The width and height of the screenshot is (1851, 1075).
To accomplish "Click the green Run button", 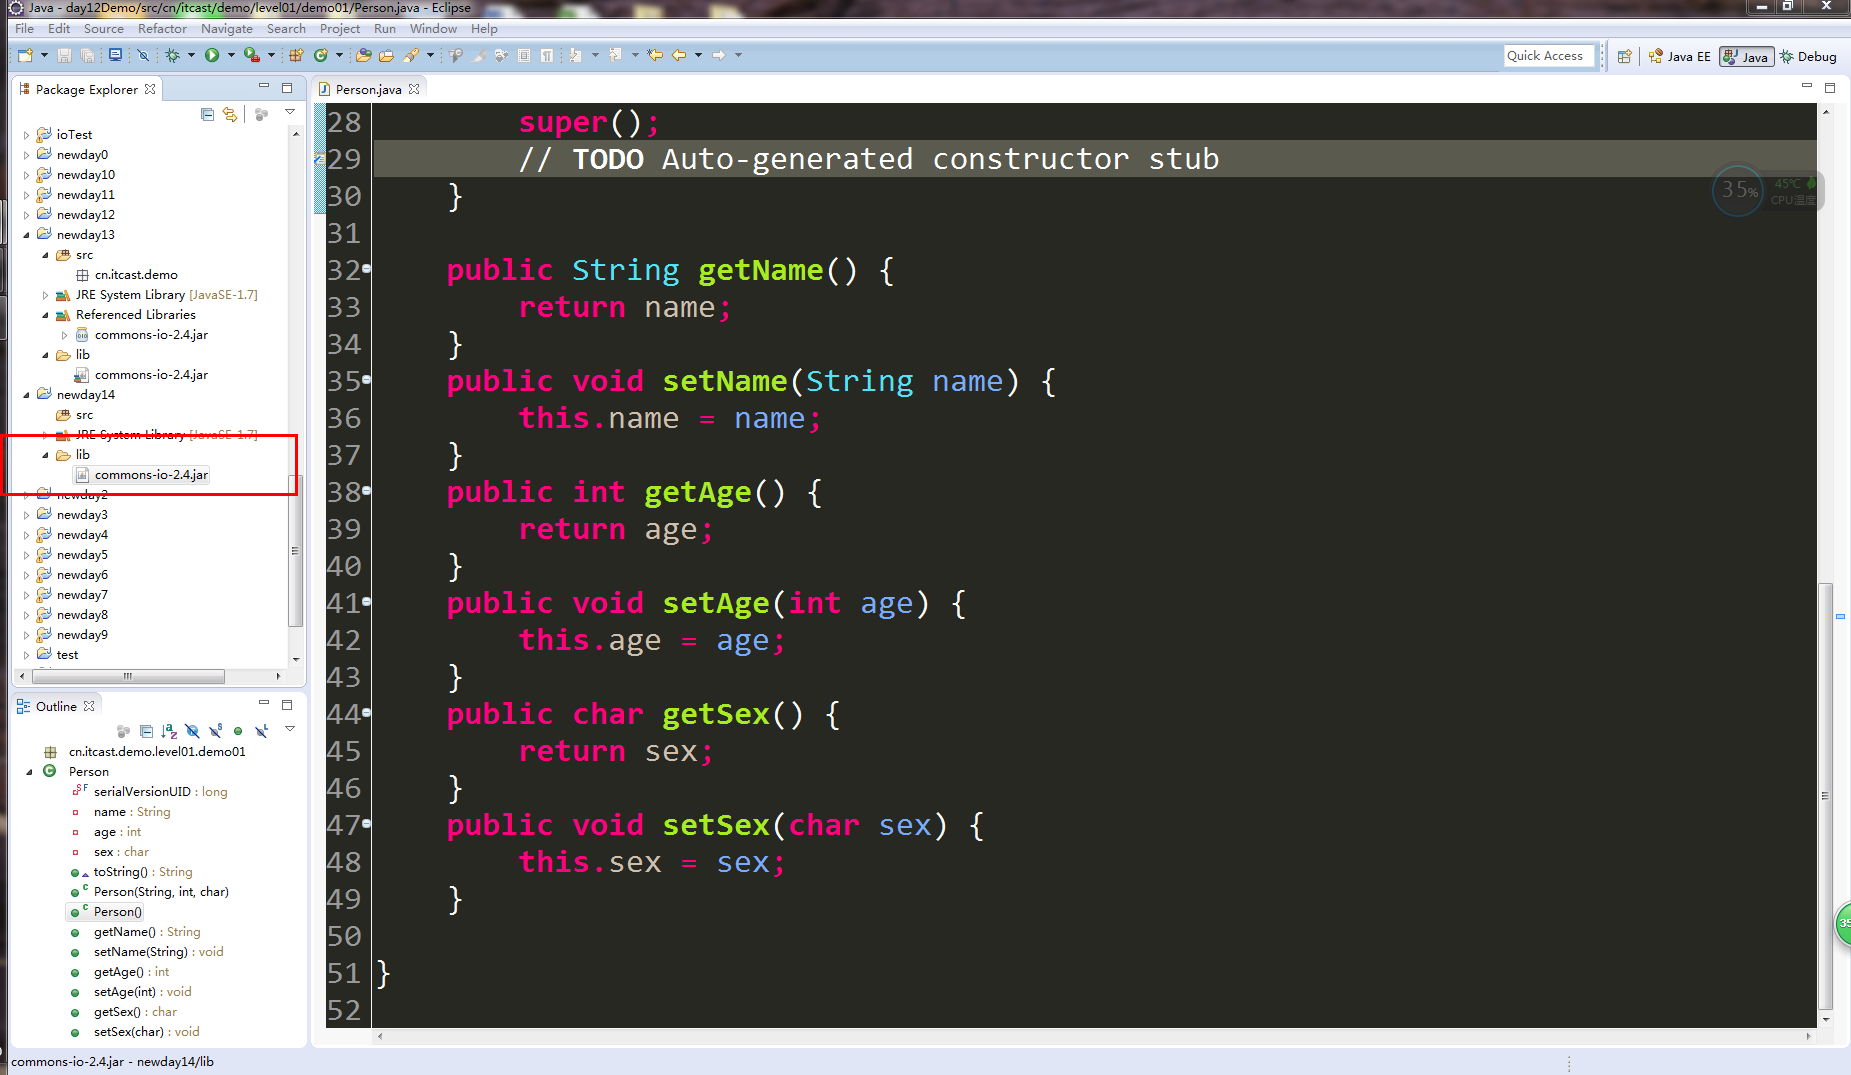I will tap(212, 55).
